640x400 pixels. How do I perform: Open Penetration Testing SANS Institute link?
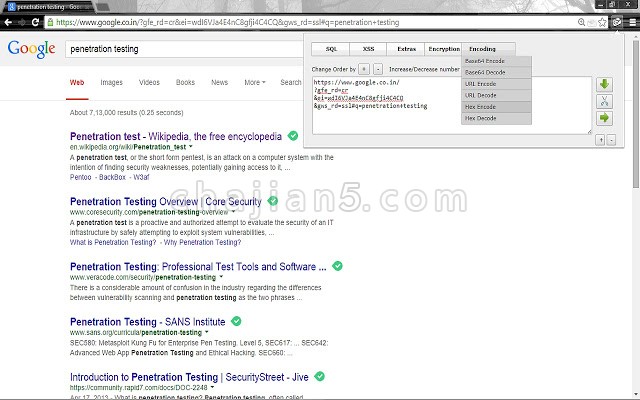pyautogui.click(x=147, y=322)
